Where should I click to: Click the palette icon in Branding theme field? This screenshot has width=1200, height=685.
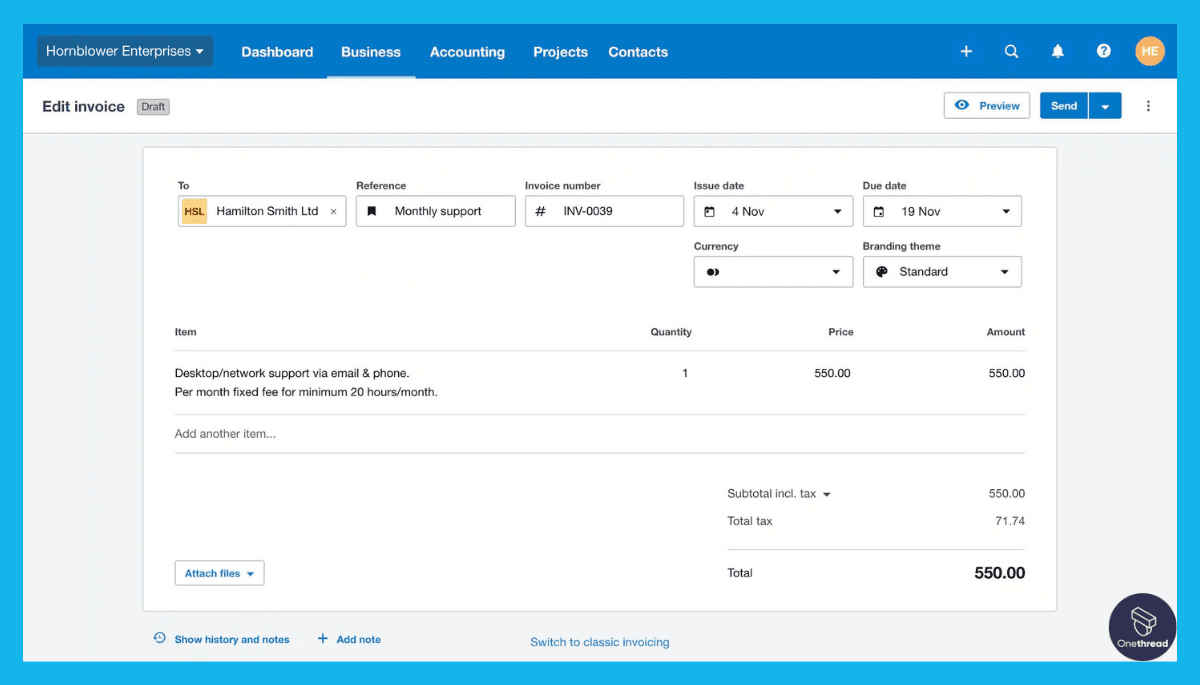click(x=880, y=271)
